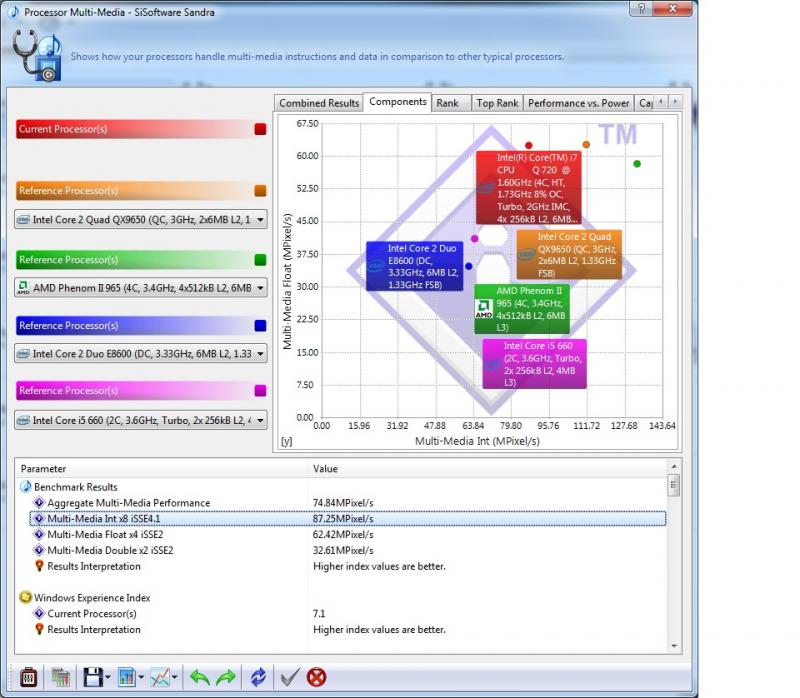Open the bar chart icon's dropdown arrow
The image size is (800, 698).
pos(141,678)
